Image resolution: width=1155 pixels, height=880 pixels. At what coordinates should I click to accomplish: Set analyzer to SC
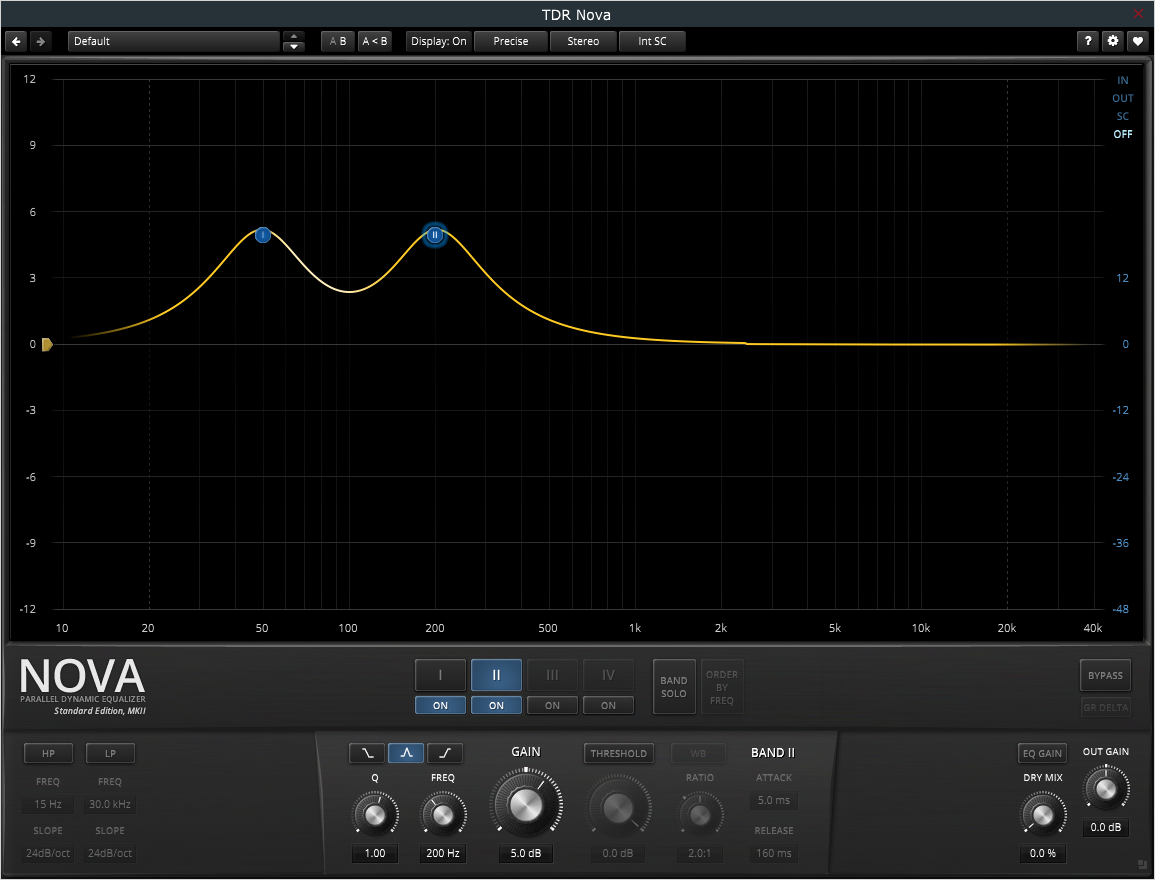[x=1122, y=116]
